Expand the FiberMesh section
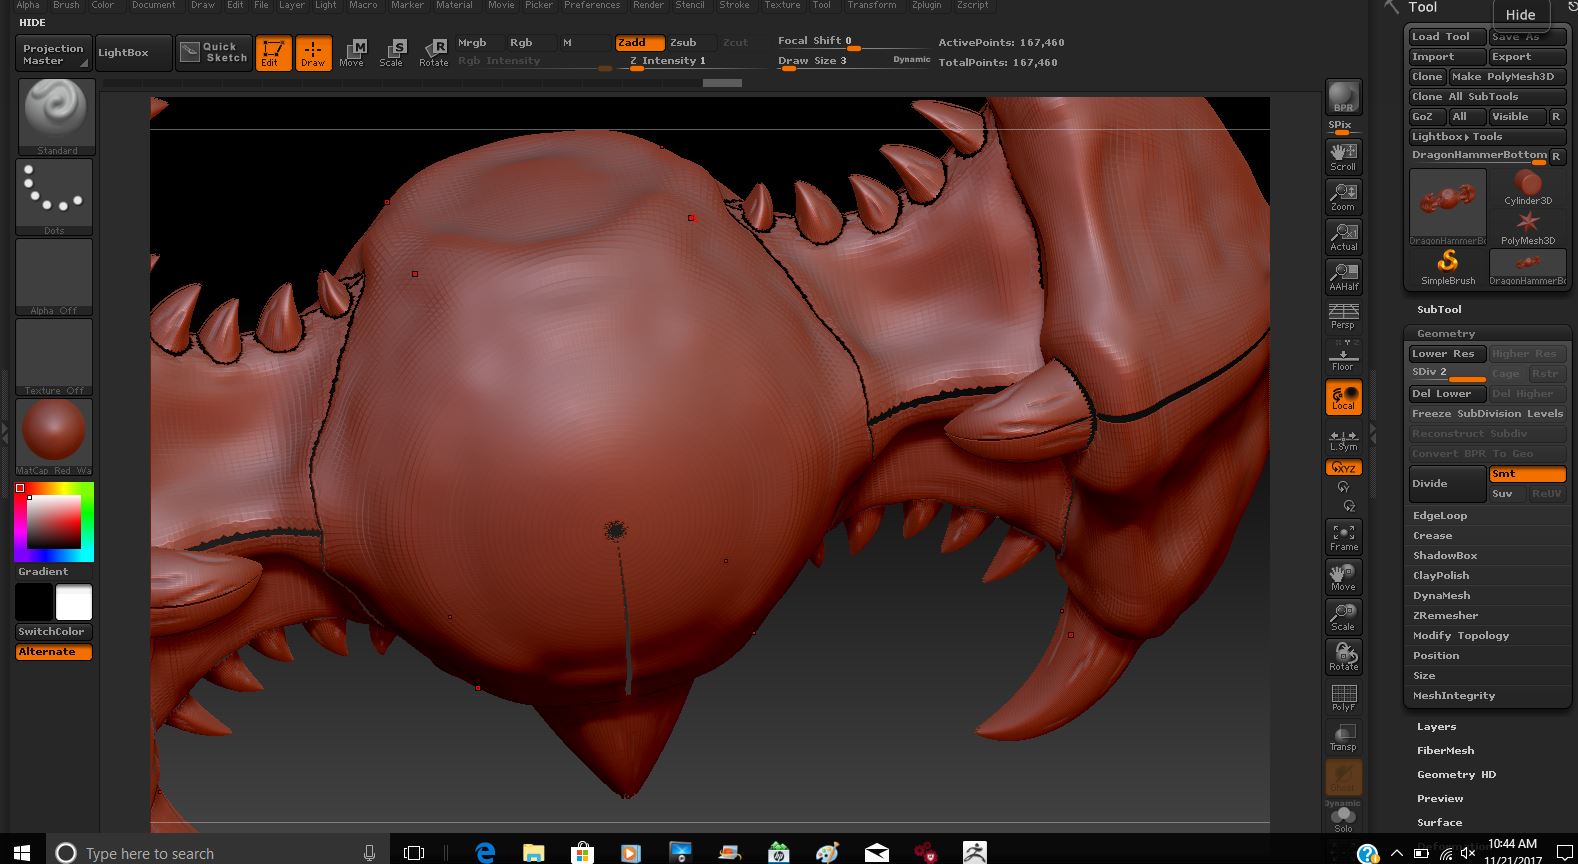Viewport: 1578px width, 864px height. [x=1445, y=751]
